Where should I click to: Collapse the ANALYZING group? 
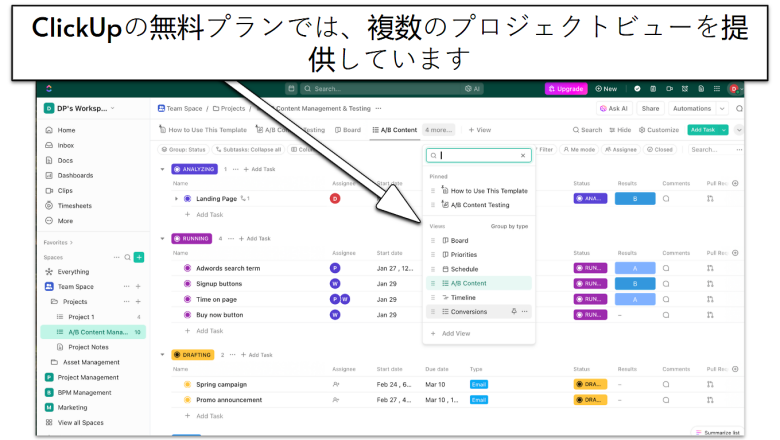coord(163,169)
